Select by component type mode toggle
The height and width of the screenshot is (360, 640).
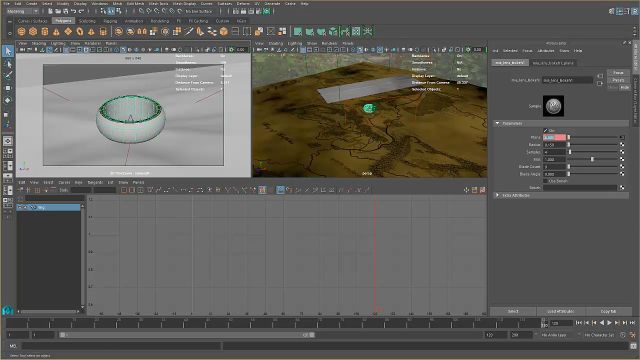(x=118, y=11)
